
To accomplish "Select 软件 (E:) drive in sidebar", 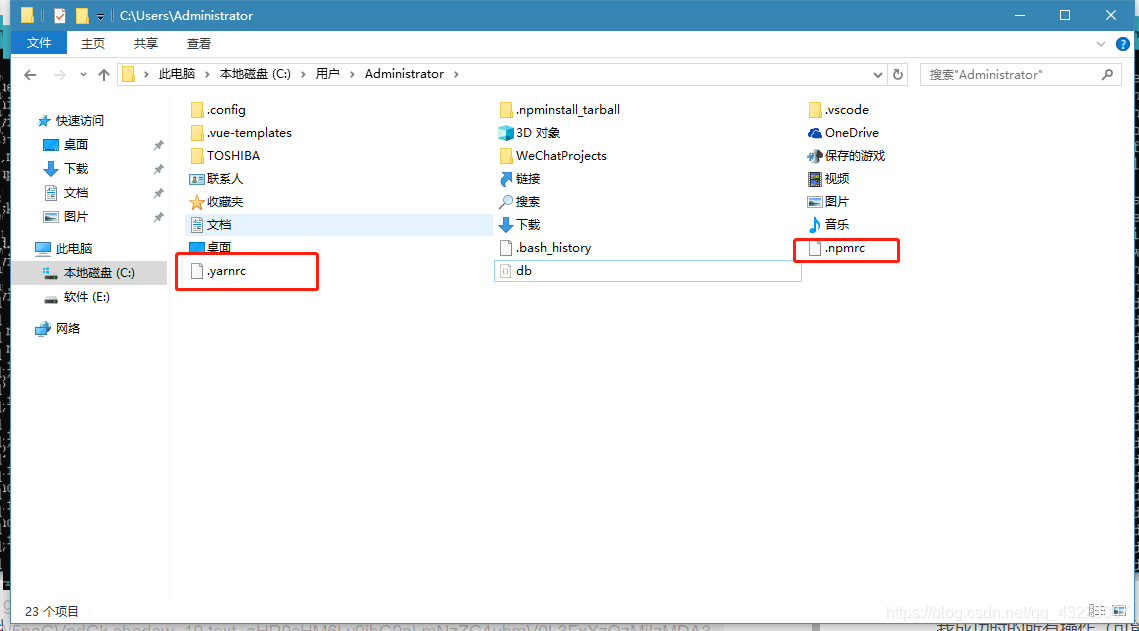I will (x=77, y=297).
